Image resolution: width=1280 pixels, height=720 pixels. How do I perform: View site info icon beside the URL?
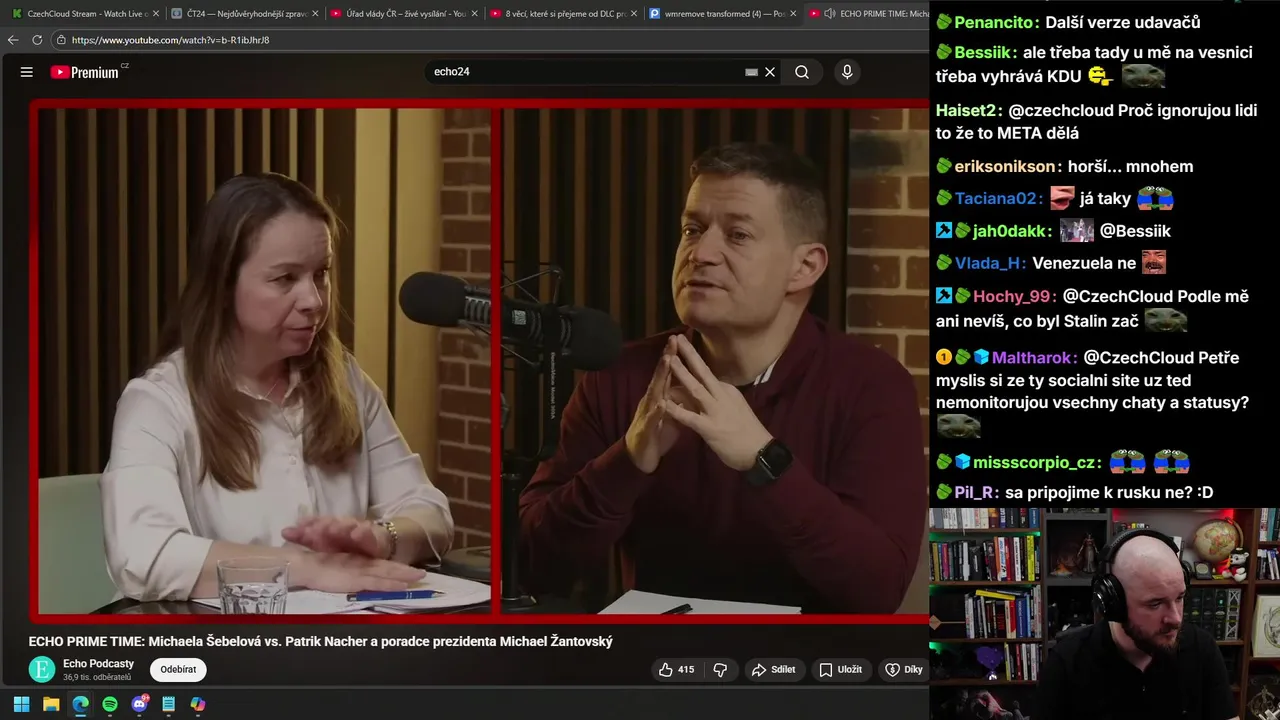coord(61,40)
